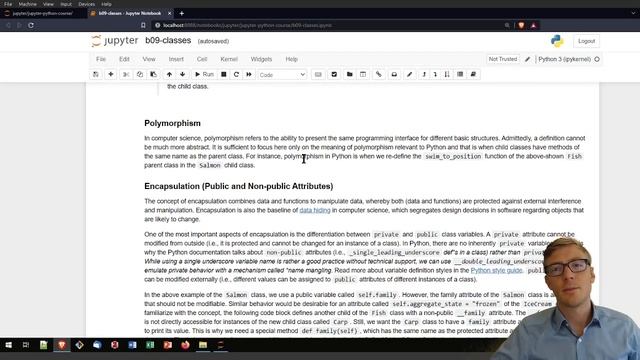This screenshot has width=640, height=360.
Task: Click the Encapsulation (Public and Non-public Attributes) heading
Action: [239, 186]
